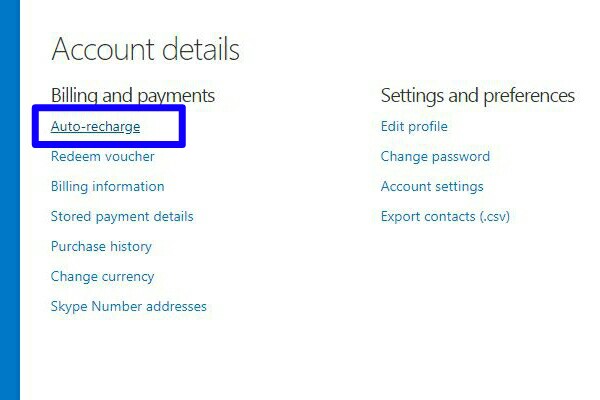
Task: Open Account settings
Action: (432, 186)
